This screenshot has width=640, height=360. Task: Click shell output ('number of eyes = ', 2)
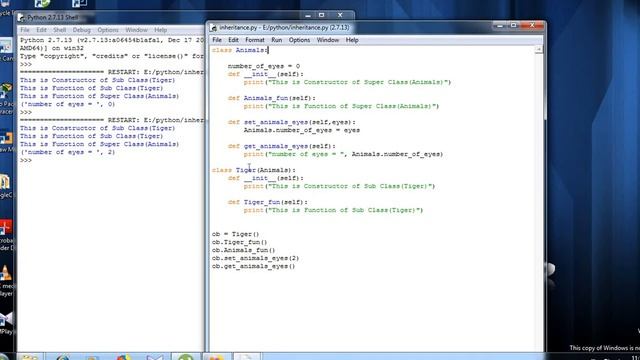tap(68, 152)
